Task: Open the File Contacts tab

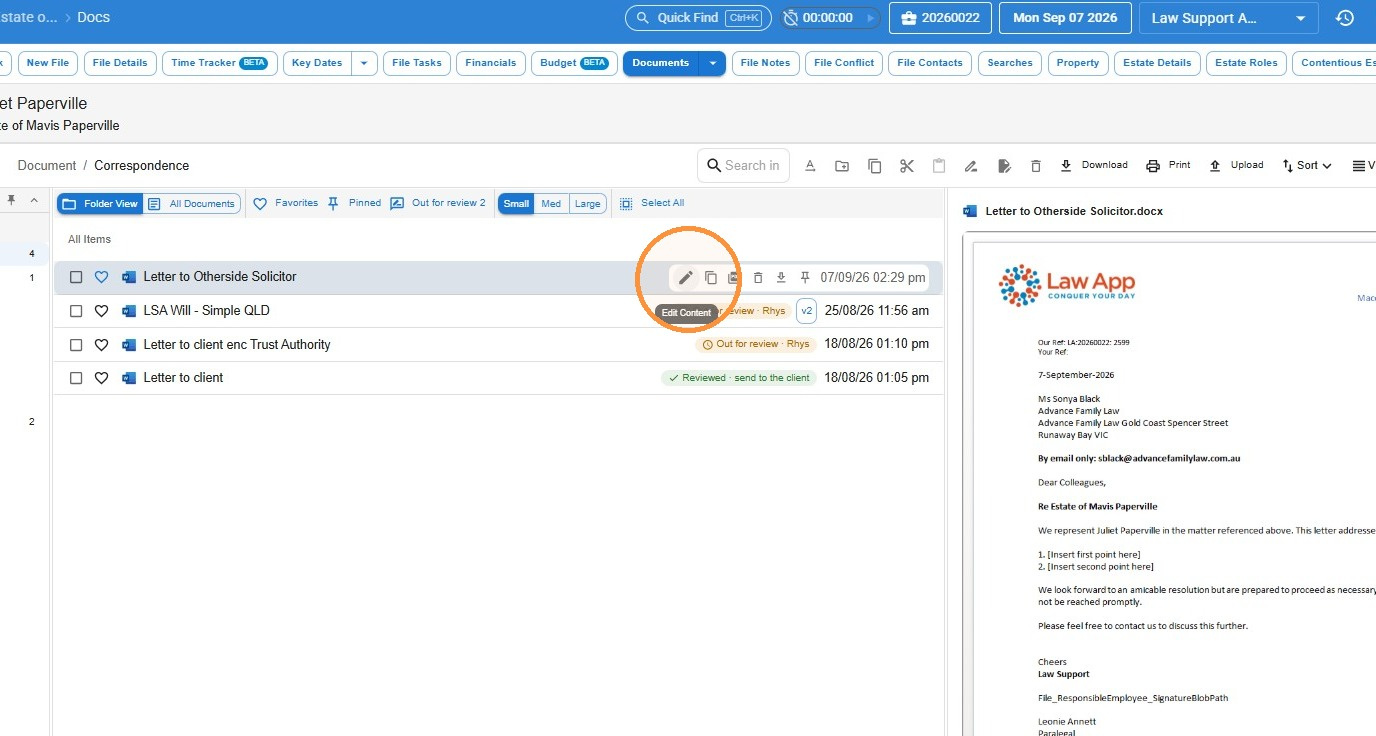Action: point(930,63)
